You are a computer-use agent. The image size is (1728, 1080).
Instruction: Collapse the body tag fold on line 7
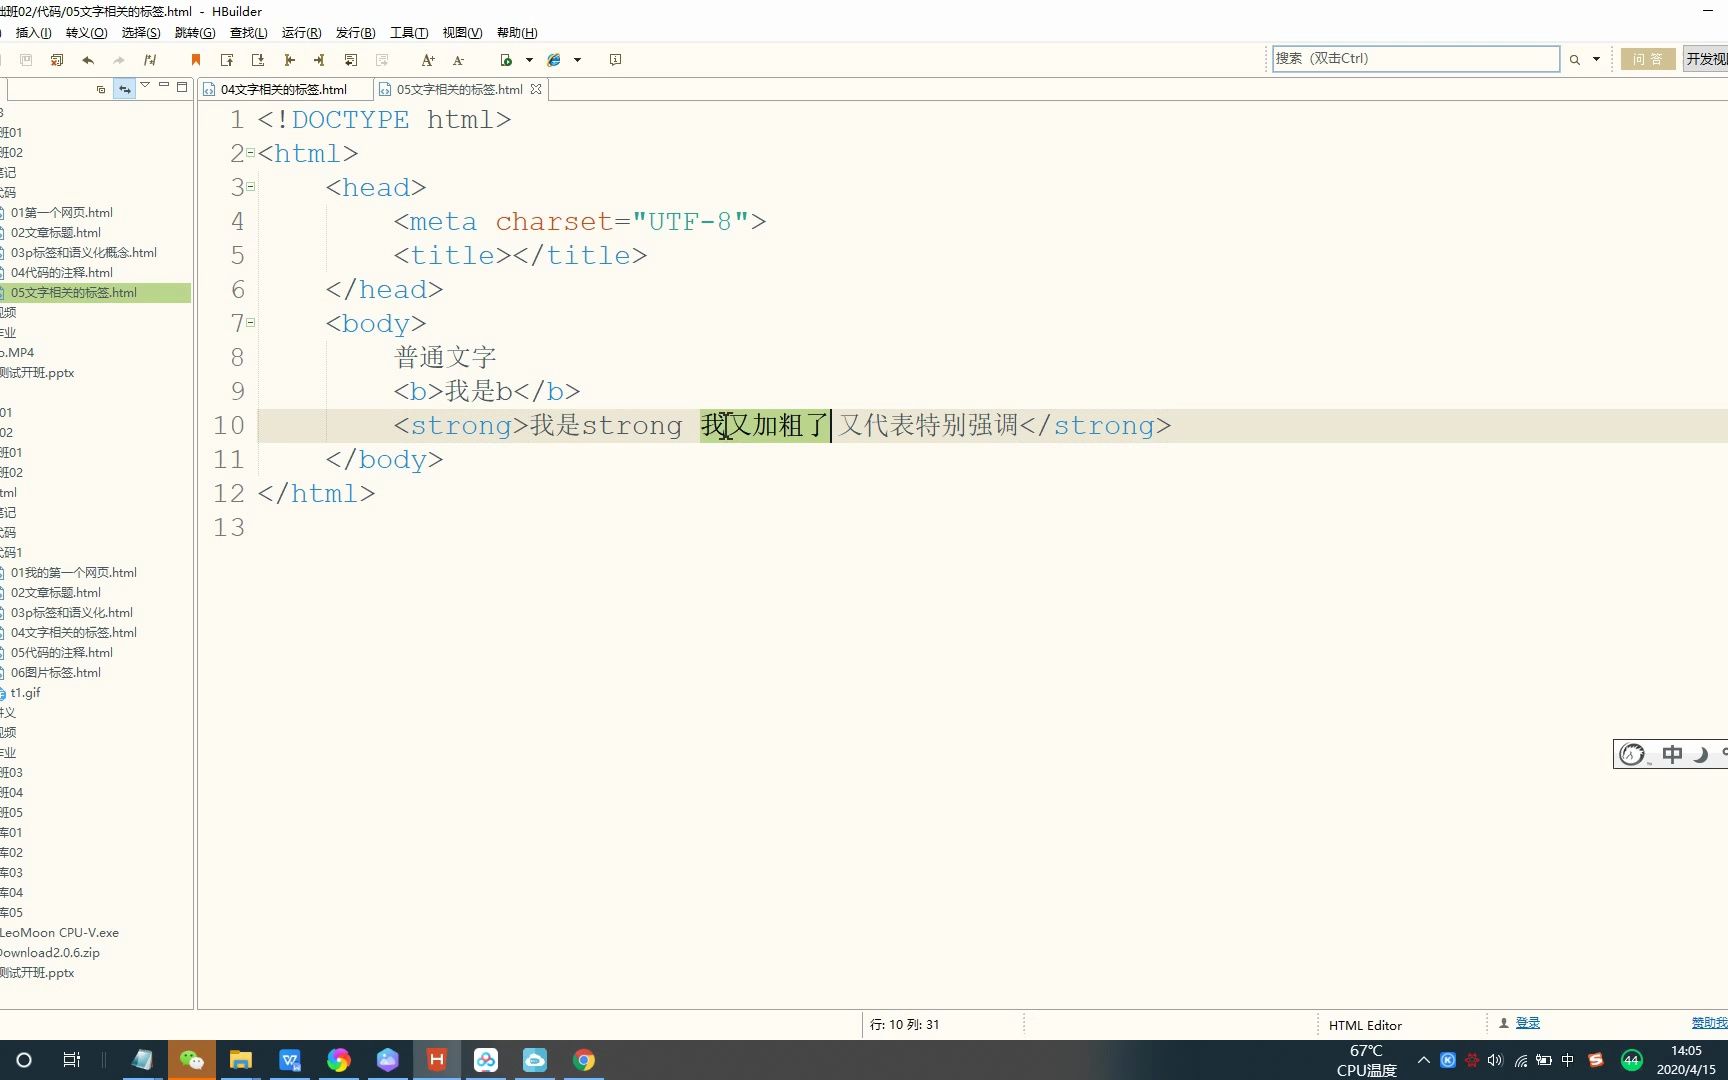tap(250, 323)
